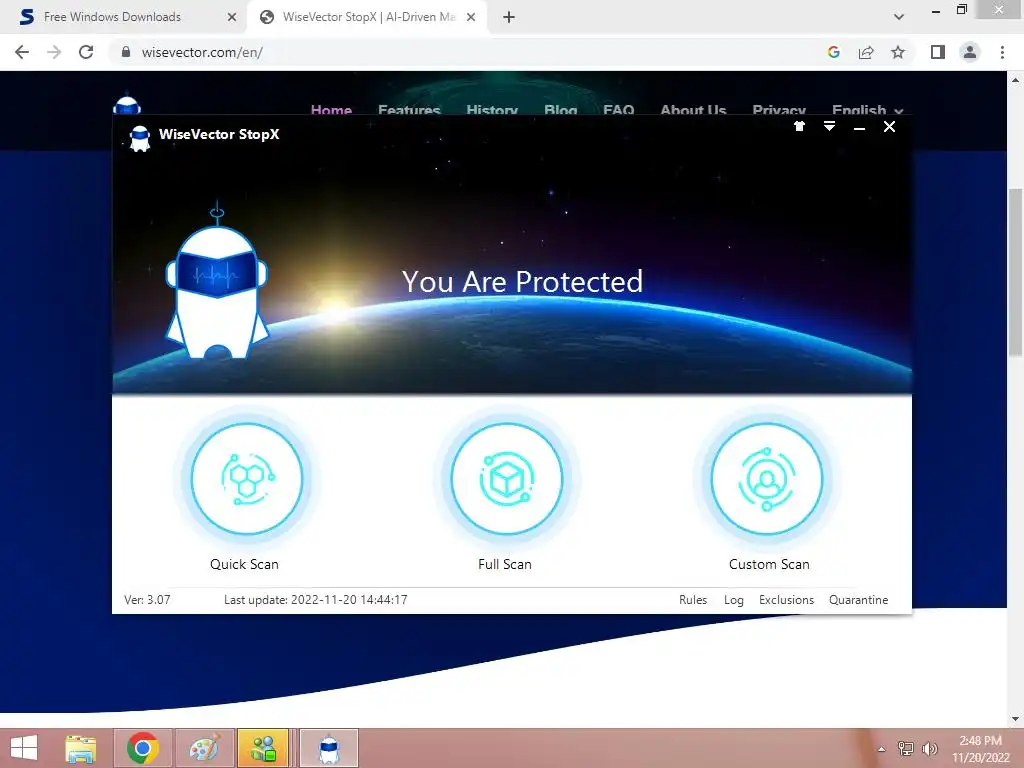
Task: Open the Rules link in StopX footer
Action: [x=693, y=600]
